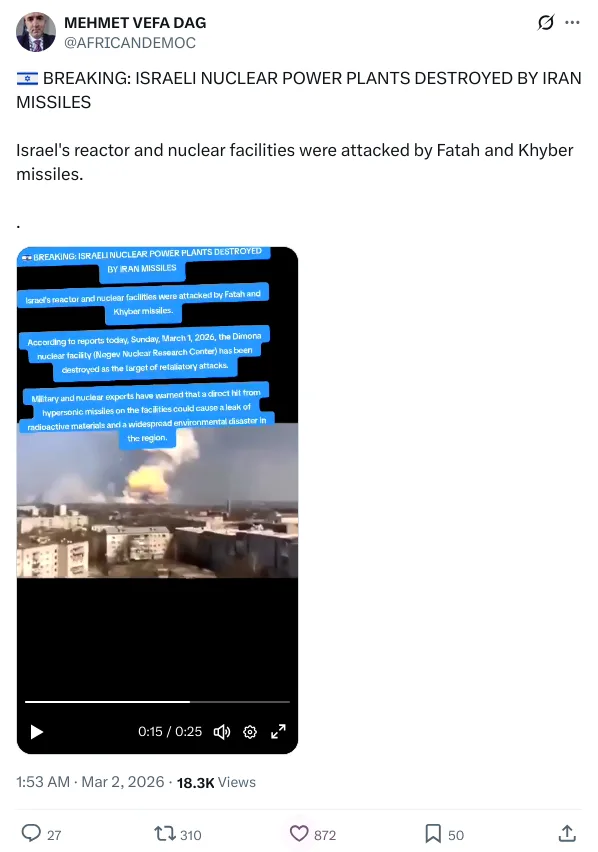598x852 pixels.
Task: Open the MEHMET VEFA DAG display name
Action: 135,23
